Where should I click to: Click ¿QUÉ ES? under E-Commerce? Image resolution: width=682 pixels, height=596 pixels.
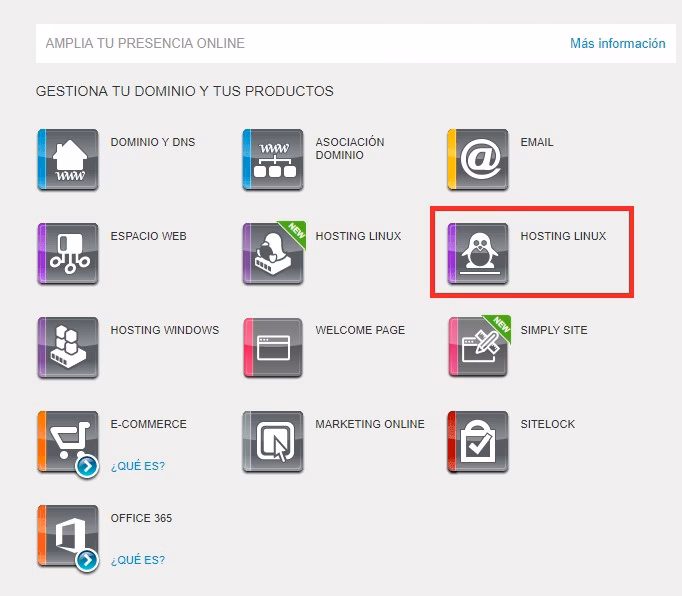point(138,466)
